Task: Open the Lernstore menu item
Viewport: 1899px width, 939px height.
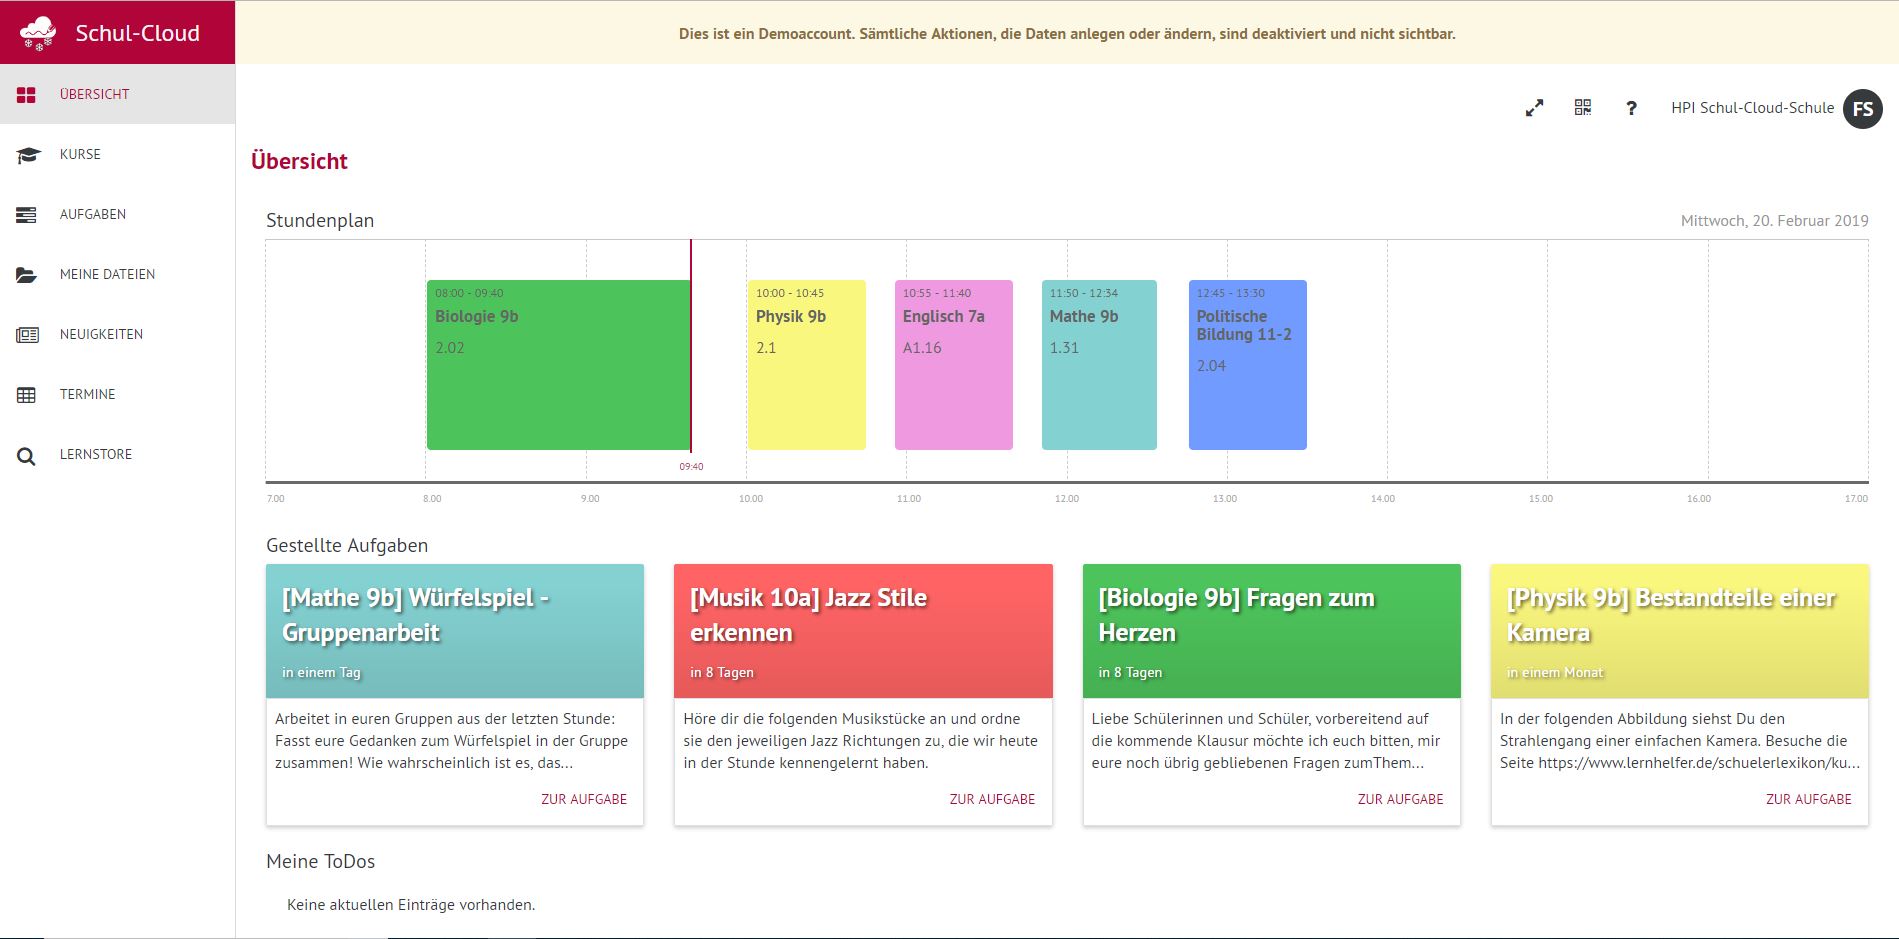Action: 96,455
